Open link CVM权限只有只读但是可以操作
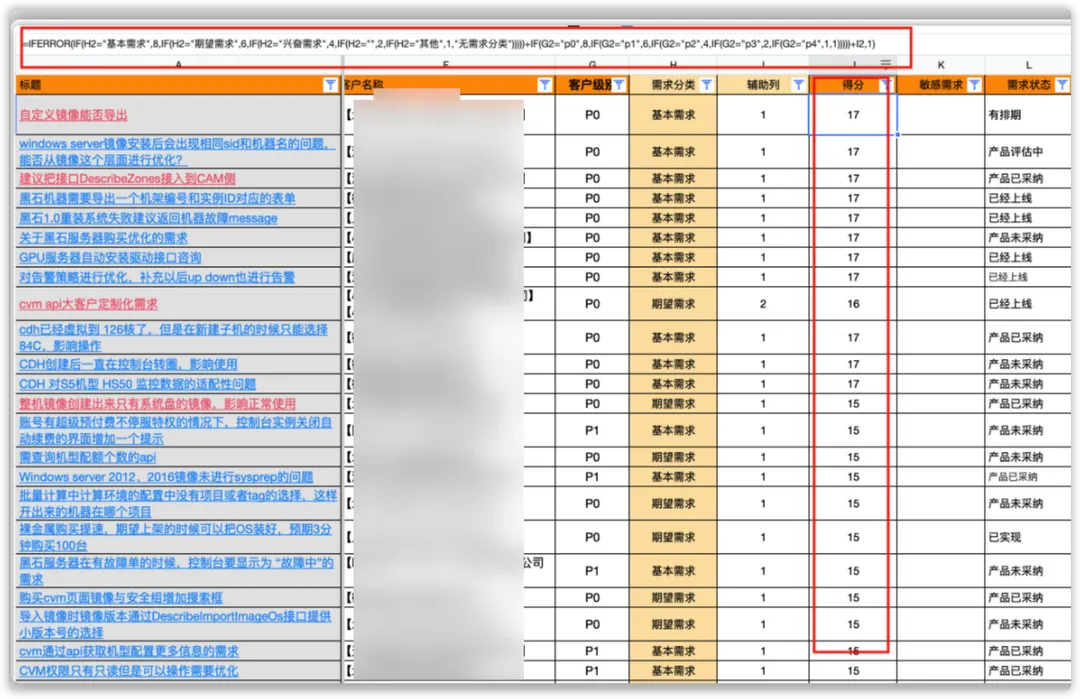The width and height of the screenshot is (1080, 699). (x=129, y=671)
